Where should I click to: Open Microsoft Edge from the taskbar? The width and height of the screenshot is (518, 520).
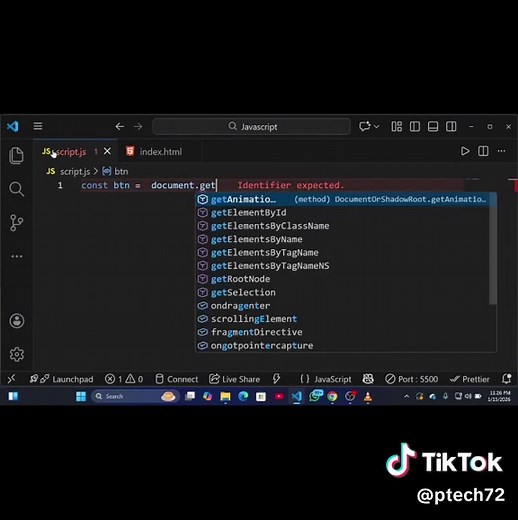(x=243, y=396)
